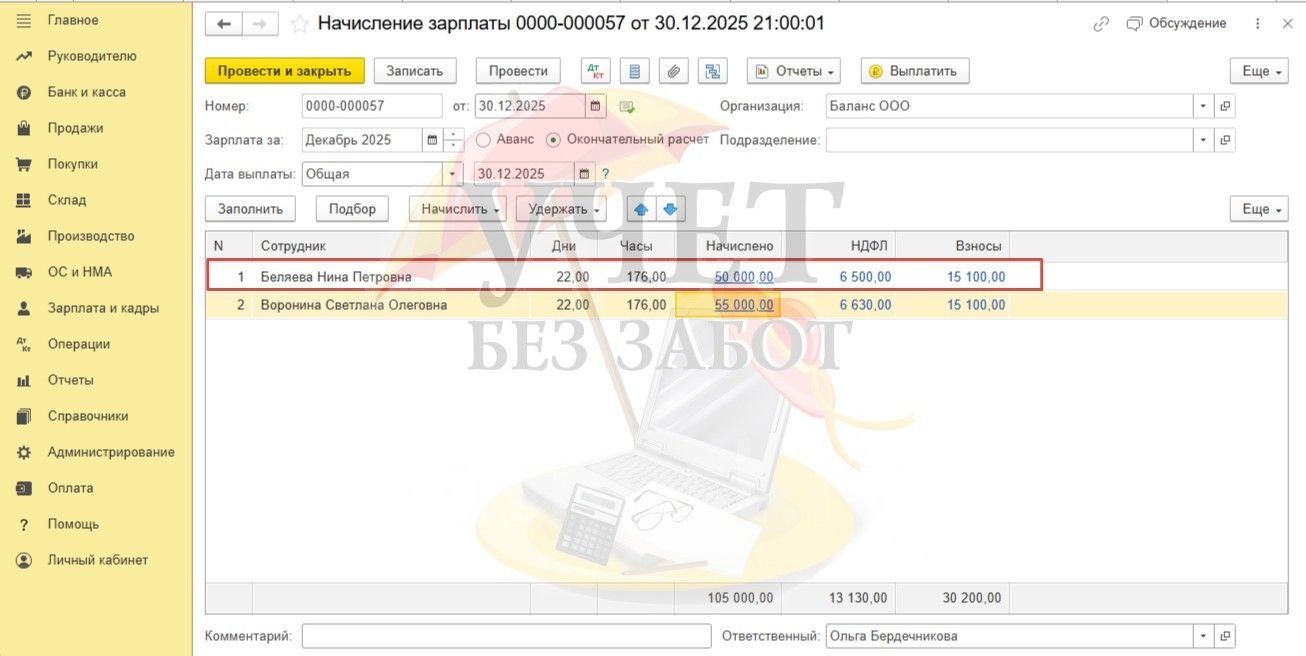Open the Отчеты dropdown in toolbar

click(794, 71)
